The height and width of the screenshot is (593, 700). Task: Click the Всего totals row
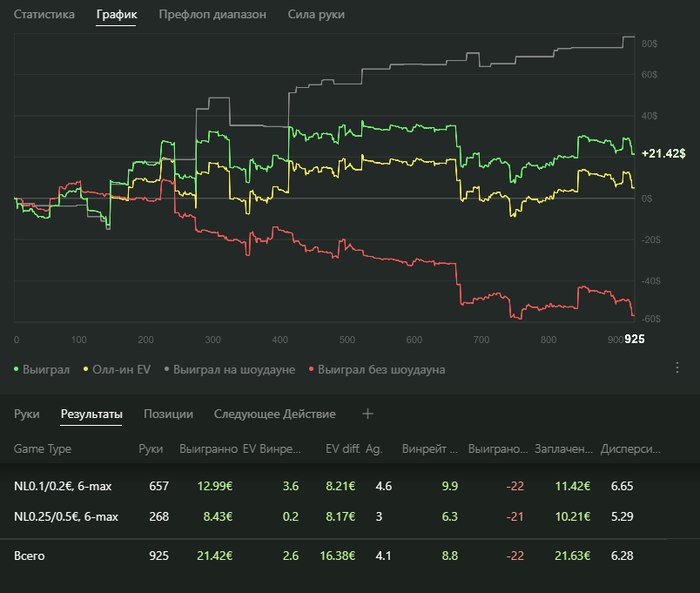pos(28,555)
